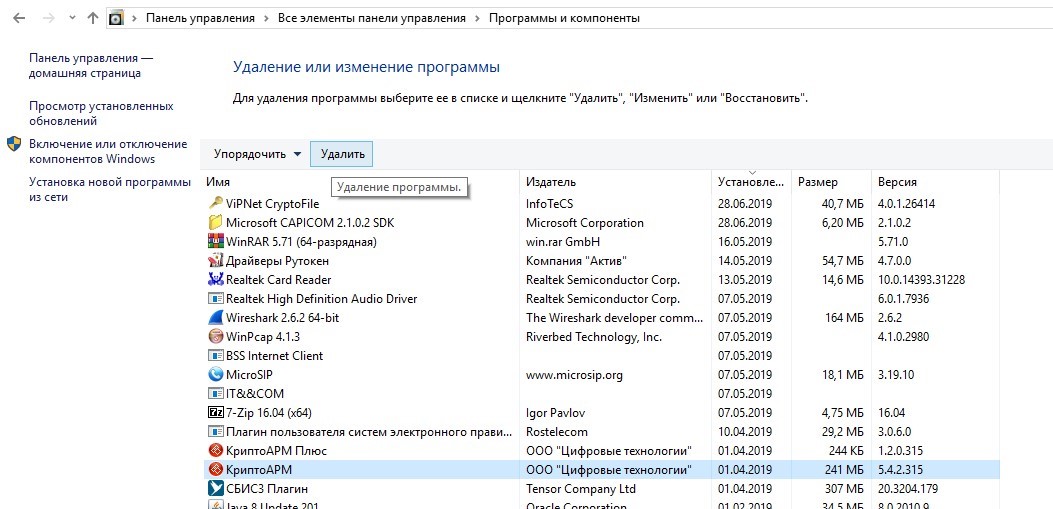Click the WinRAR 5.71 program icon
Viewport: 1053px width, 509px height.
(x=215, y=242)
